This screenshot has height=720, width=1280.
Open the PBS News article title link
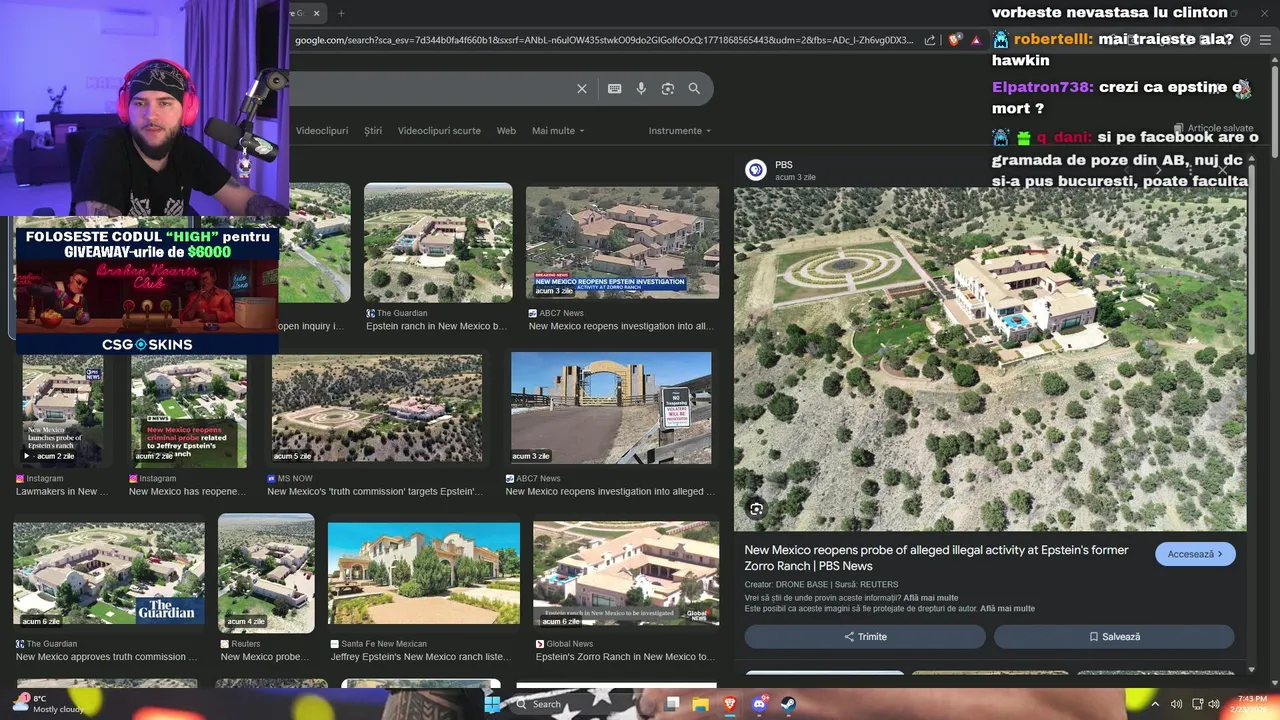pos(936,558)
